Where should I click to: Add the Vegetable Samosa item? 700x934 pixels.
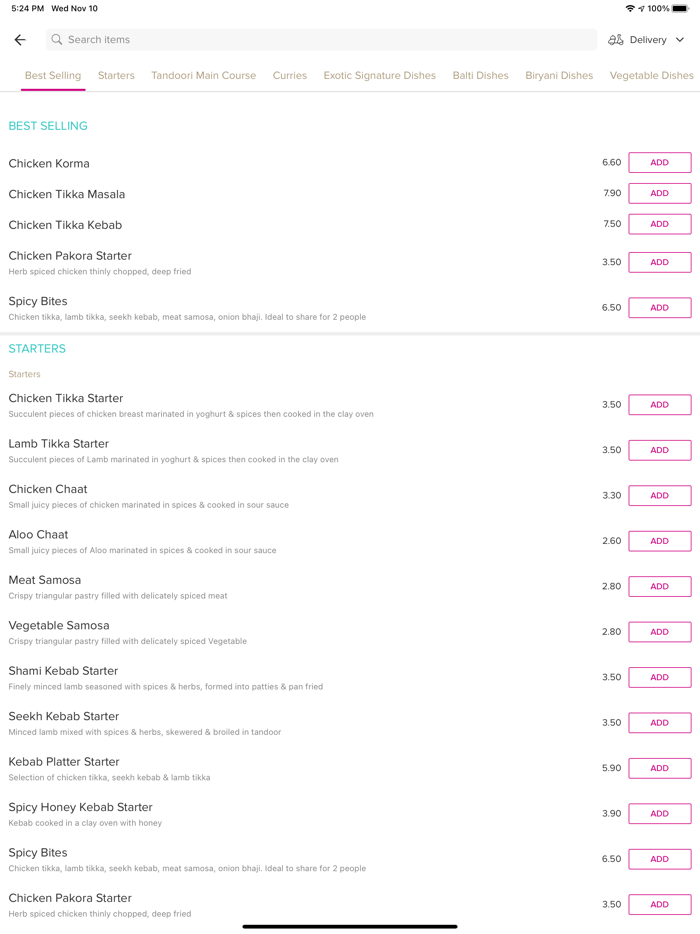659,632
